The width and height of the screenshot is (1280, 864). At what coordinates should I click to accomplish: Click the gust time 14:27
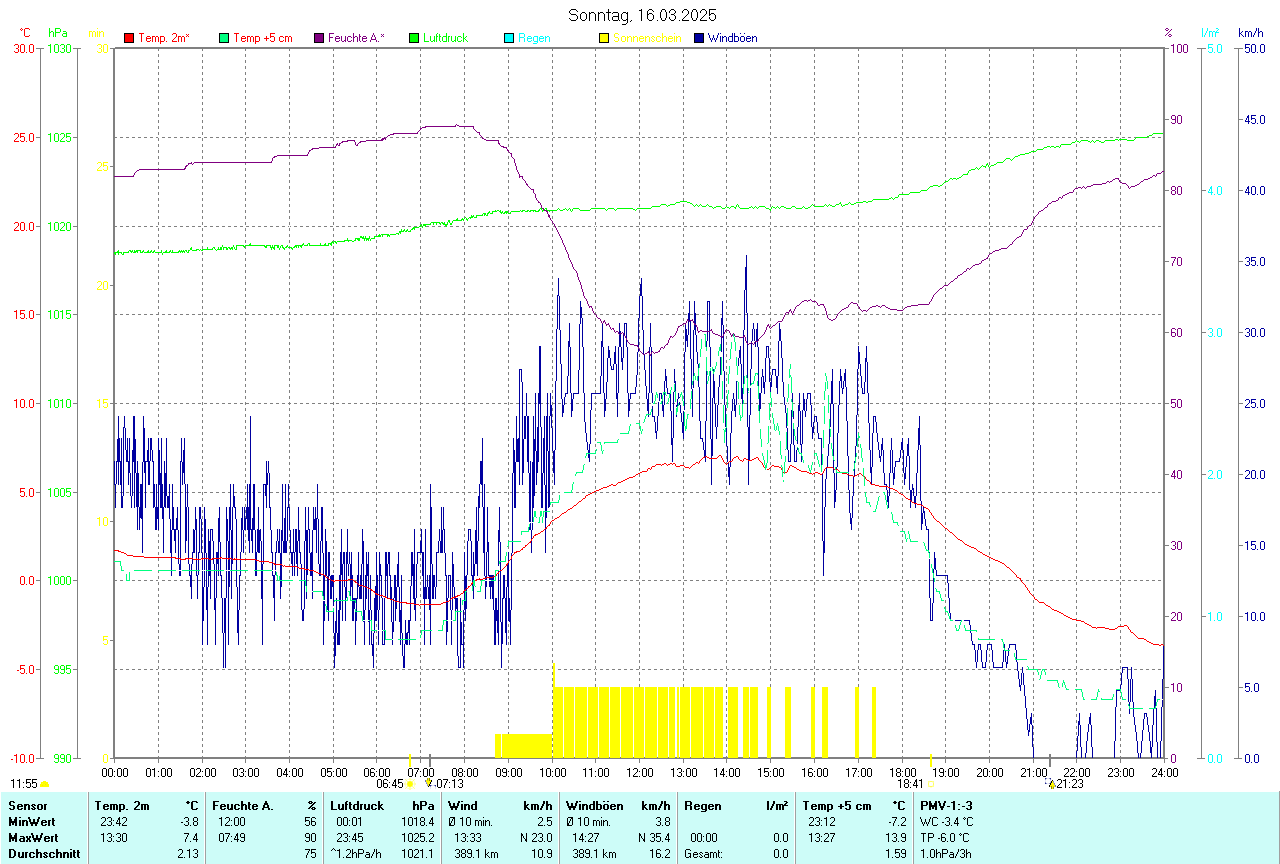point(585,838)
